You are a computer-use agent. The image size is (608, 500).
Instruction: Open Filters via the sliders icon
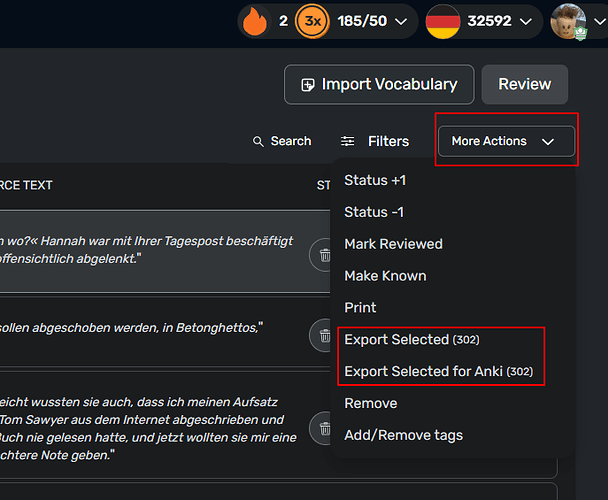pyautogui.click(x=347, y=141)
